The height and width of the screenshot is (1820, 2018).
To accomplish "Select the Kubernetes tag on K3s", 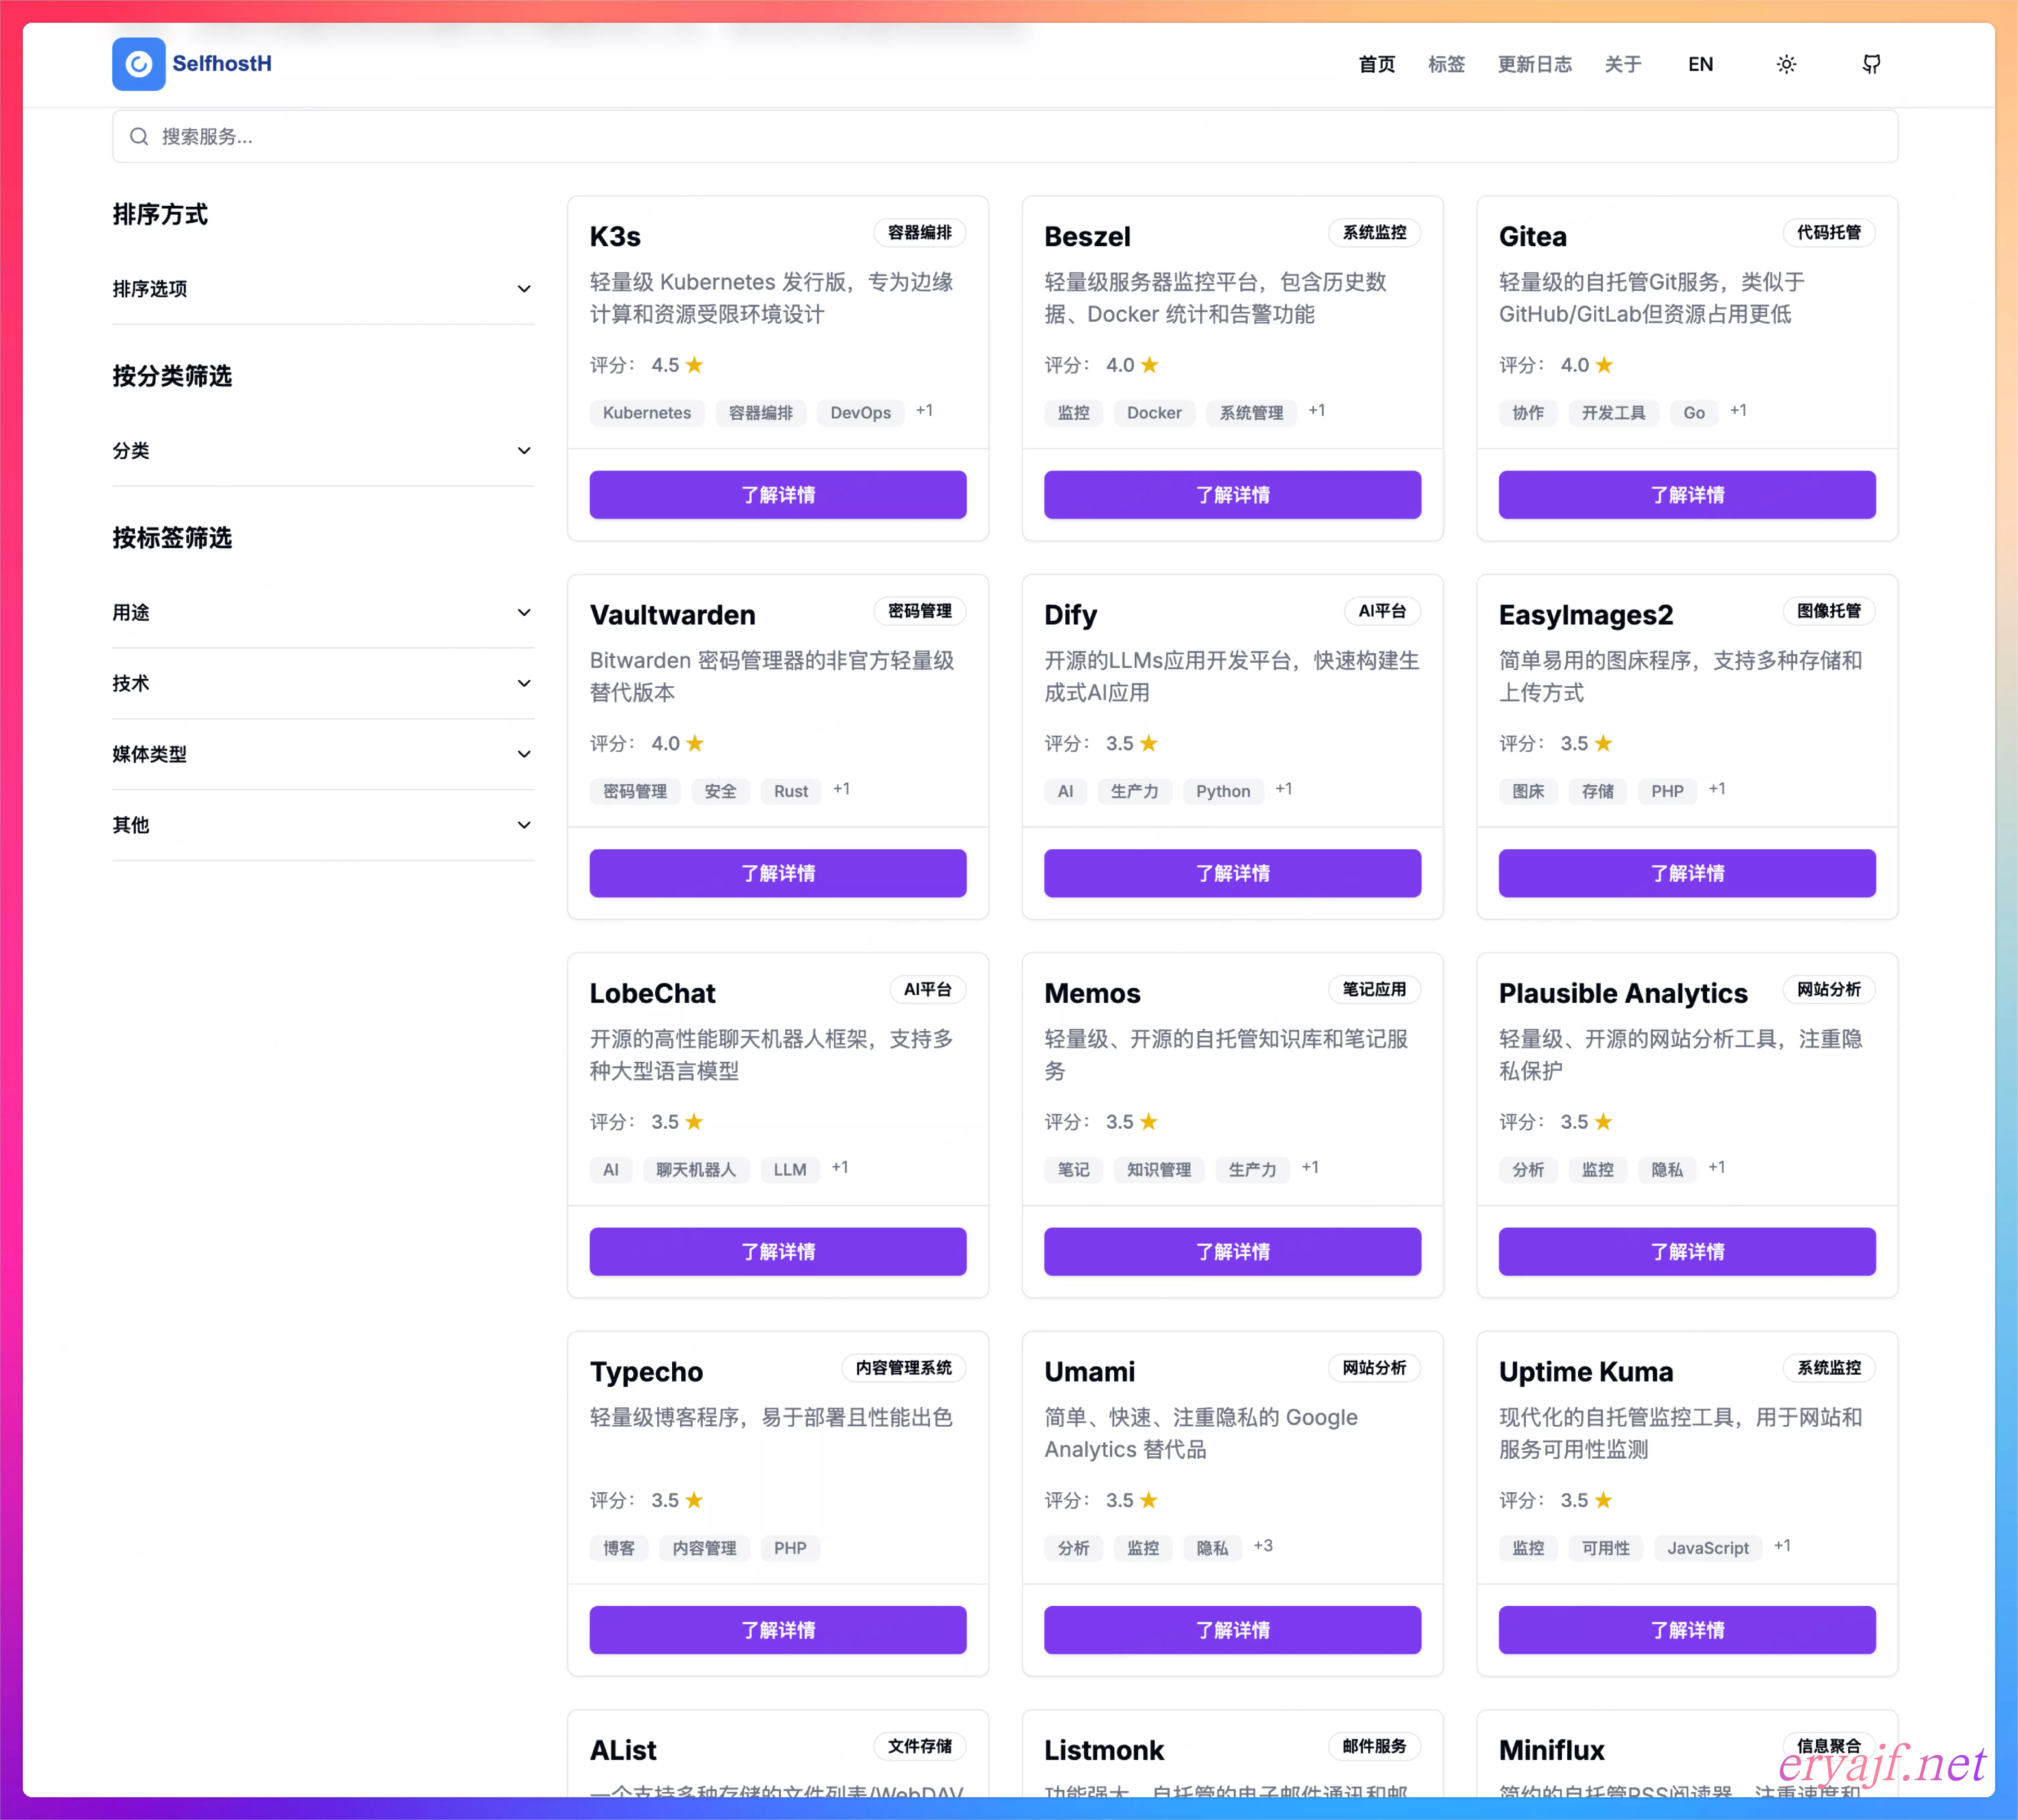I will point(647,413).
